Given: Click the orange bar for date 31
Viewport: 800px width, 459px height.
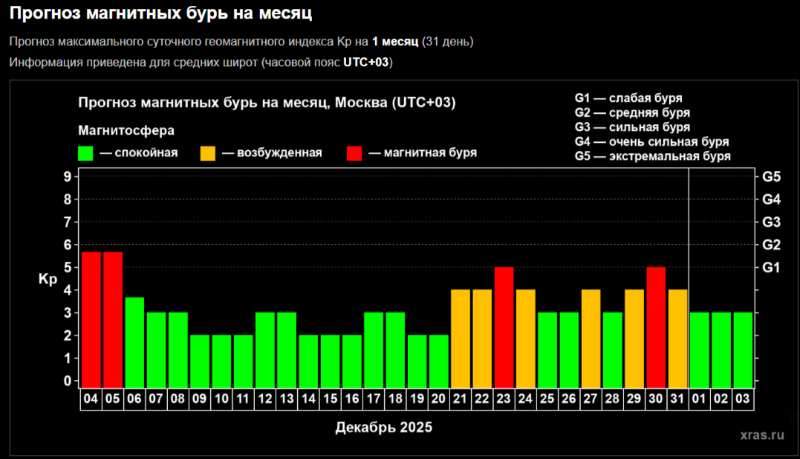Looking at the screenshot, I should [x=678, y=339].
